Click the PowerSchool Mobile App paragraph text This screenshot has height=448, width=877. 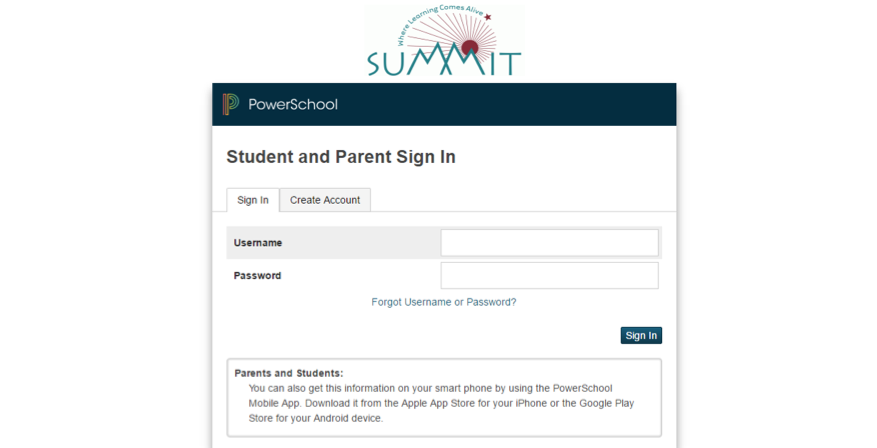point(441,403)
